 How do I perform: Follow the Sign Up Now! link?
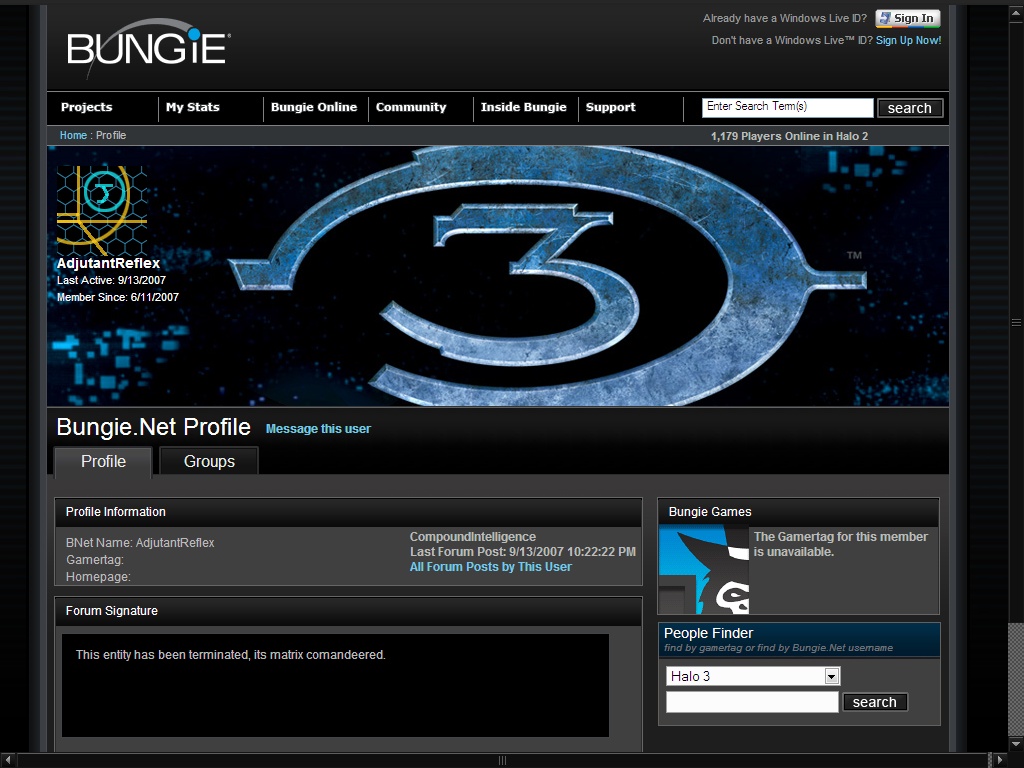coord(908,40)
